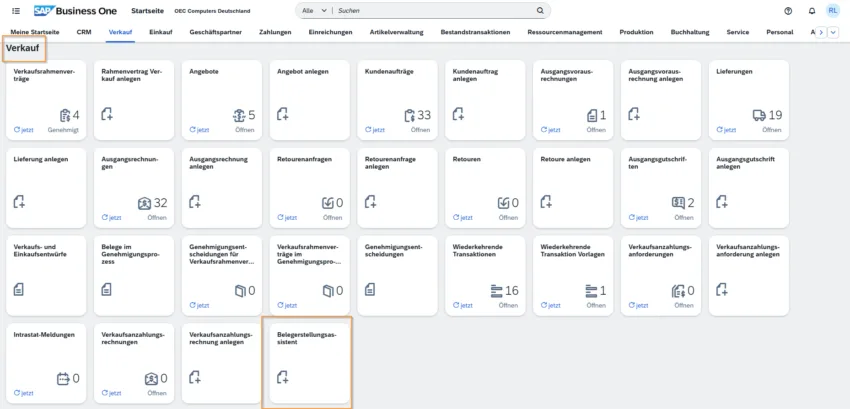Click the Ausgangsgutschriften credit memo icon
This screenshot has width=850, height=409.
tap(678, 203)
